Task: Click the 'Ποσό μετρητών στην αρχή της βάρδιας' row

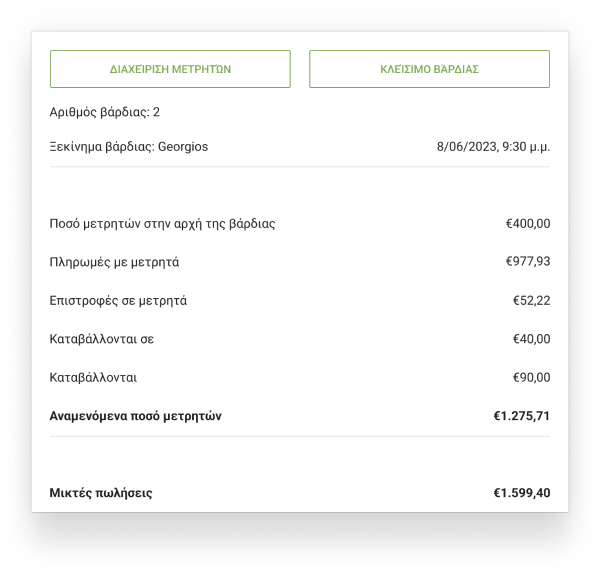Action: [x=300, y=223]
